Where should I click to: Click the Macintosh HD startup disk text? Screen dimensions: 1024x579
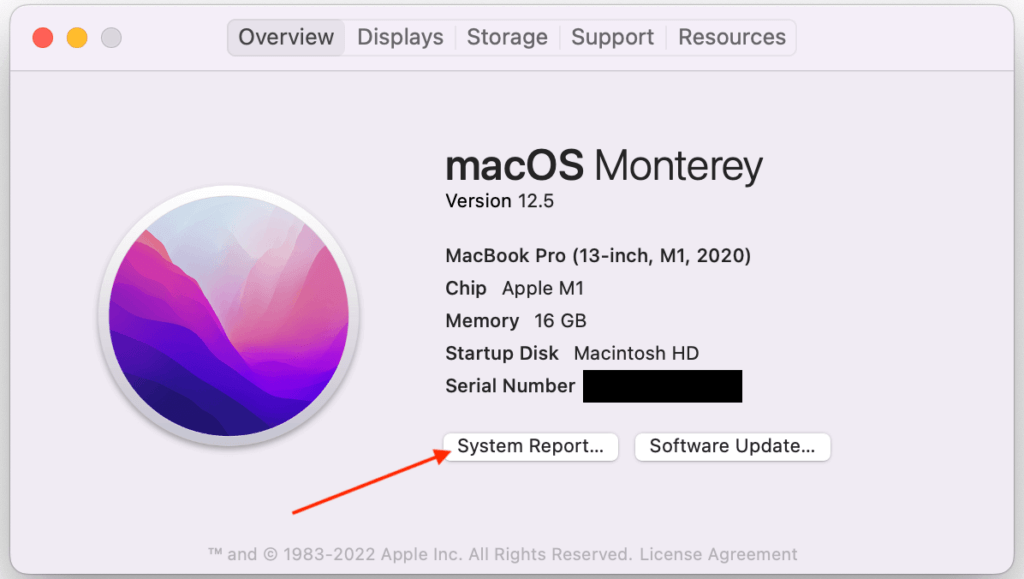[x=636, y=353]
